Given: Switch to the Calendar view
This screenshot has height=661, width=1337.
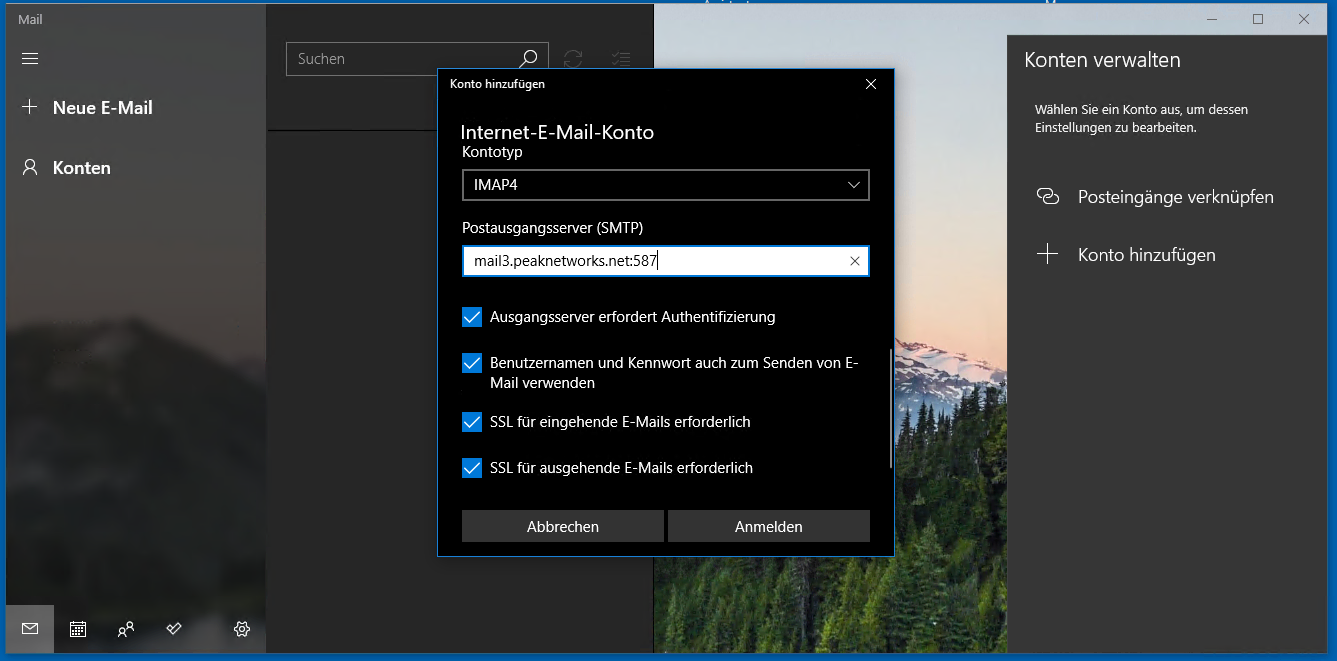Looking at the screenshot, I should 77,629.
